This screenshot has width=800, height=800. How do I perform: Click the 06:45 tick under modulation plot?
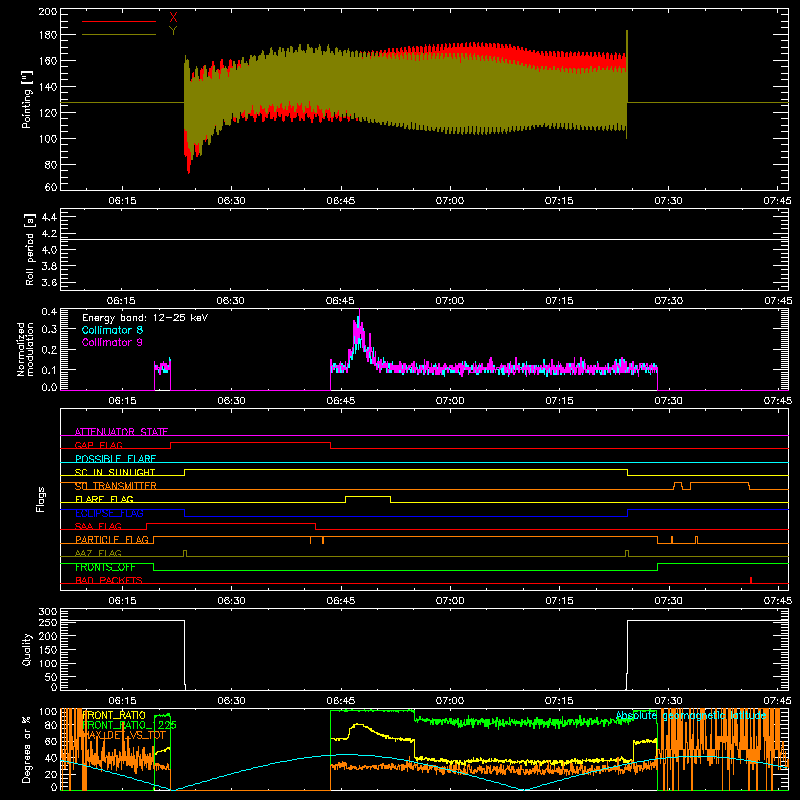click(x=341, y=401)
